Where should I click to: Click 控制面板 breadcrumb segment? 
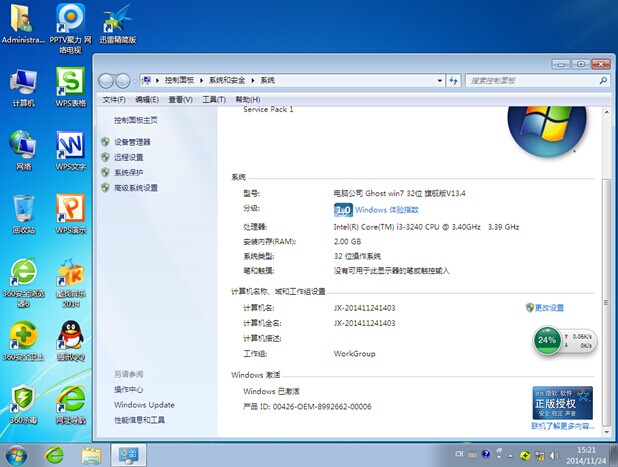pos(179,80)
